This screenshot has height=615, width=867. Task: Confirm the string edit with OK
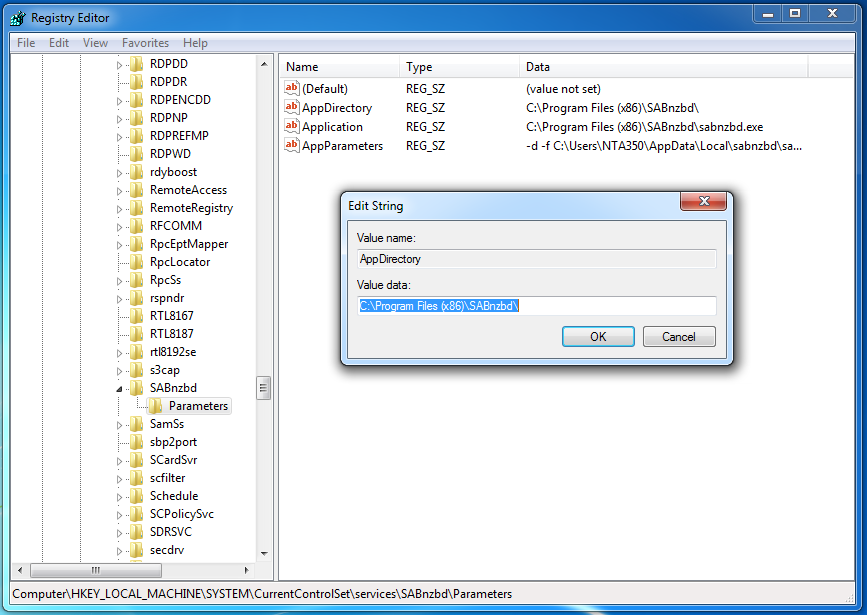pyautogui.click(x=598, y=336)
